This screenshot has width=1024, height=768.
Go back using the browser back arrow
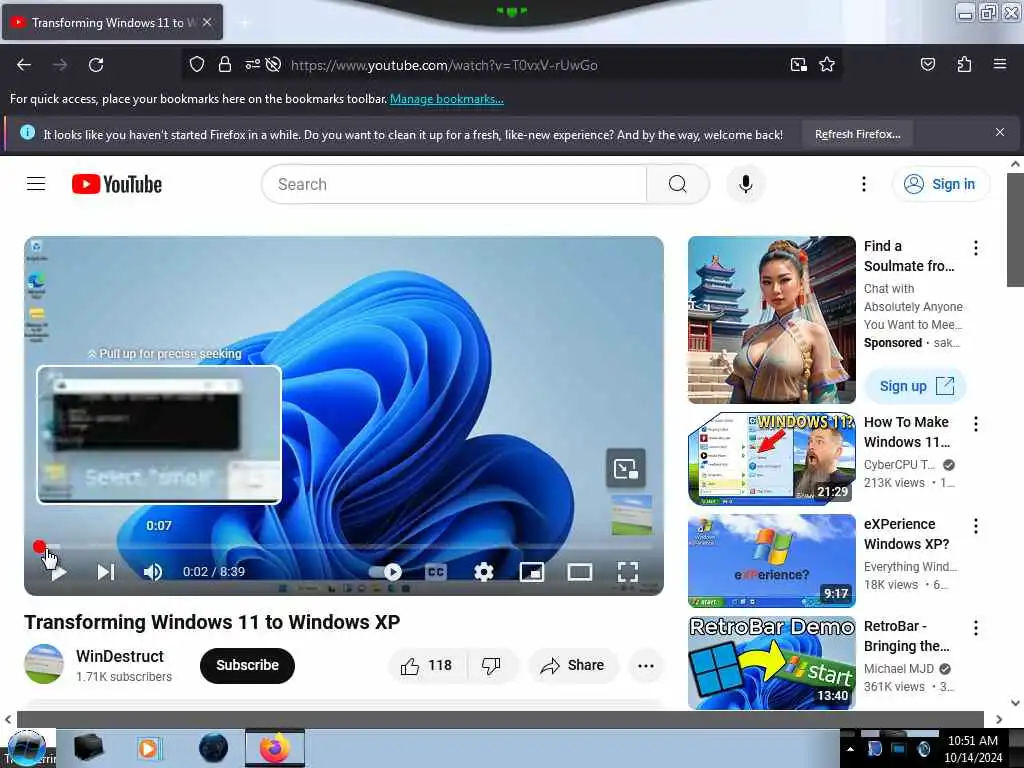pyautogui.click(x=24, y=65)
